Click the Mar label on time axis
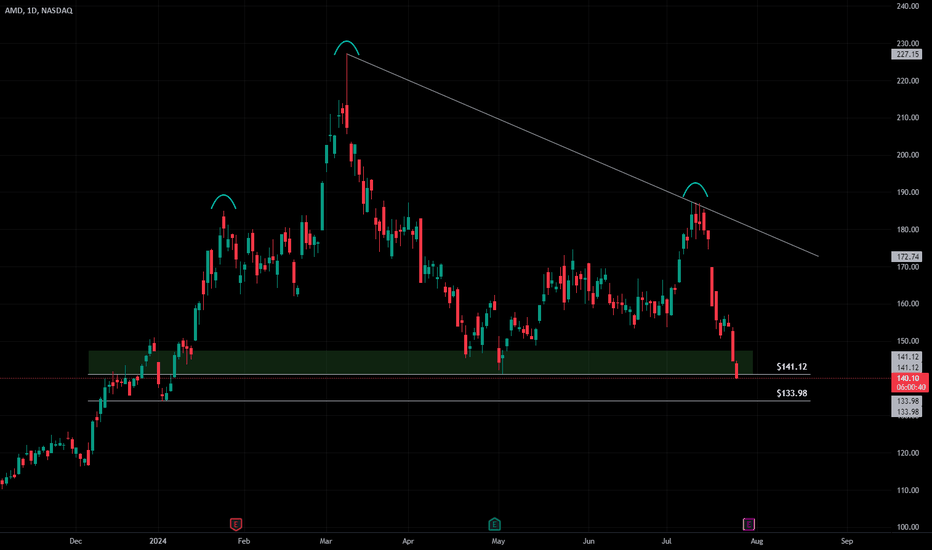This screenshot has height=550, width=932. pyautogui.click(x=326, y=541)
